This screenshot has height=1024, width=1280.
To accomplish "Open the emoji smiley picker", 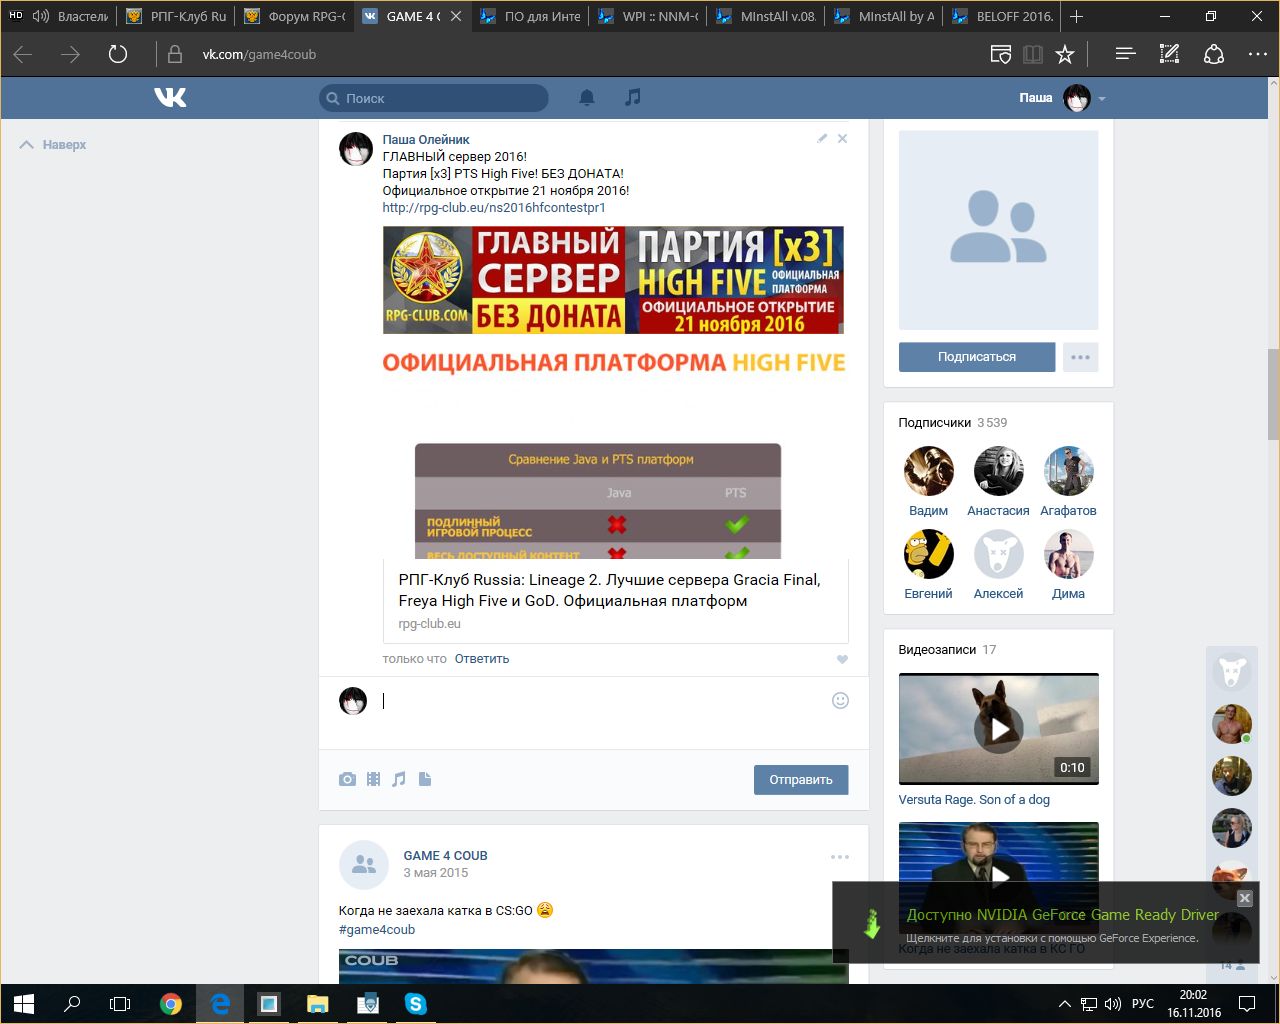I will [840, 701].
